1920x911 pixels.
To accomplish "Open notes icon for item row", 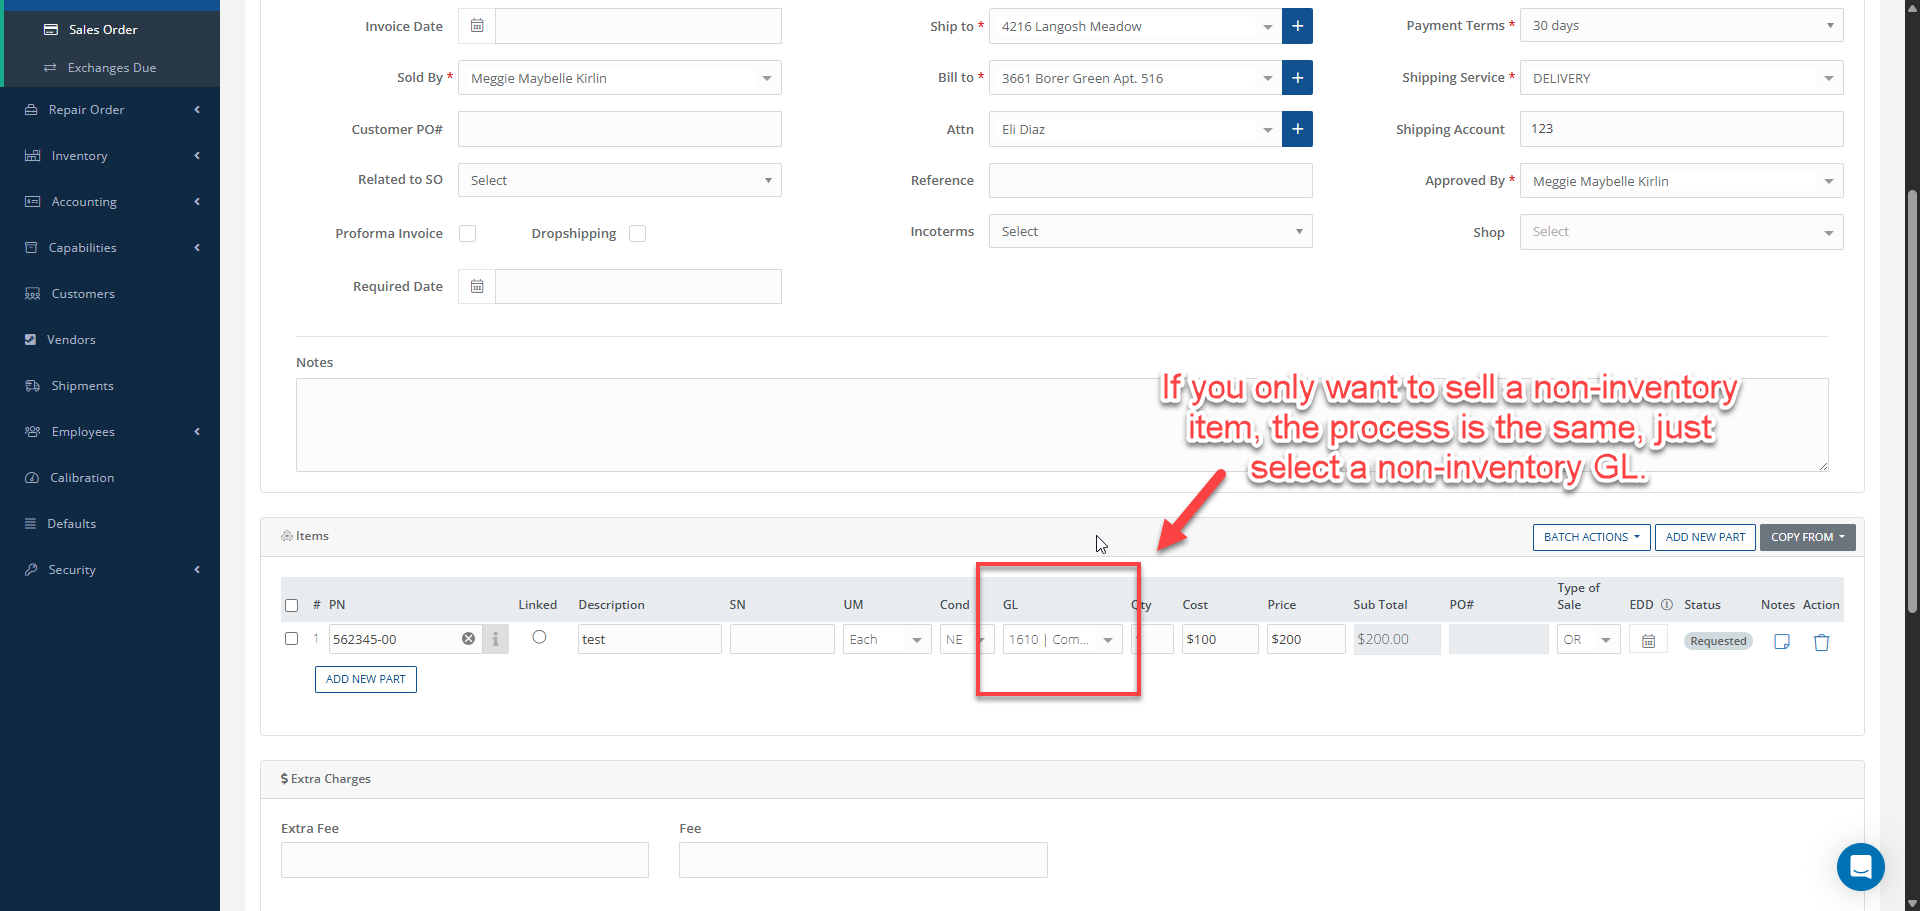I will pos(1781,642).
